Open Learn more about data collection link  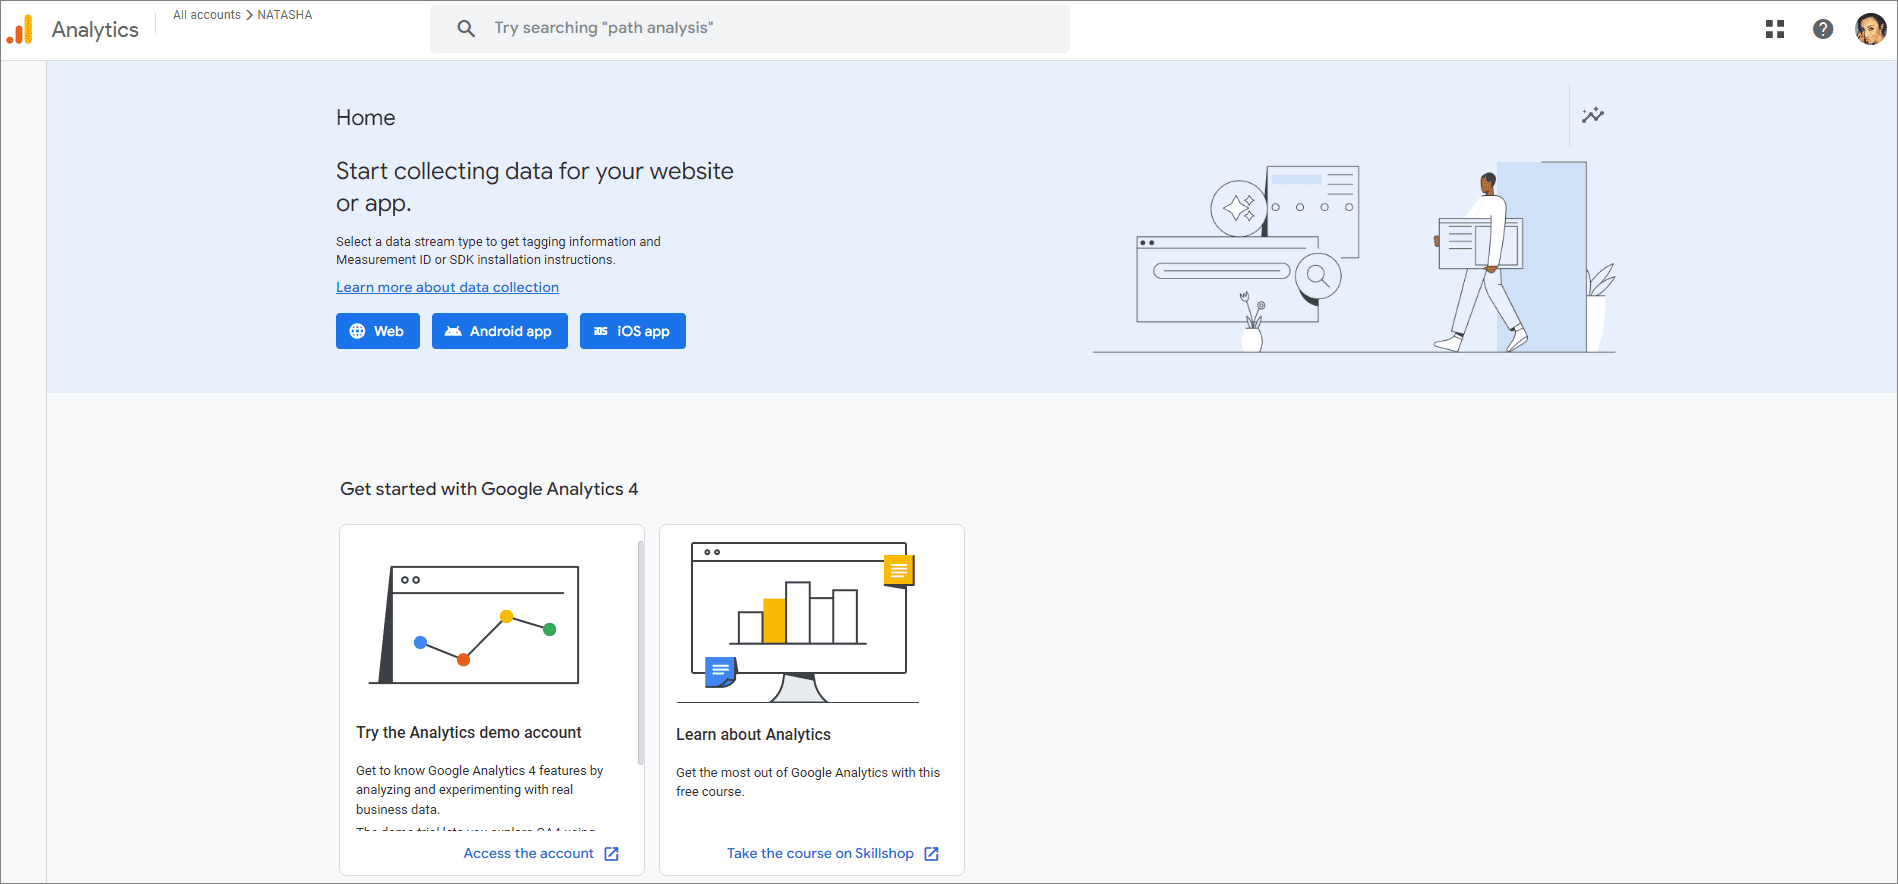[447, 287]
